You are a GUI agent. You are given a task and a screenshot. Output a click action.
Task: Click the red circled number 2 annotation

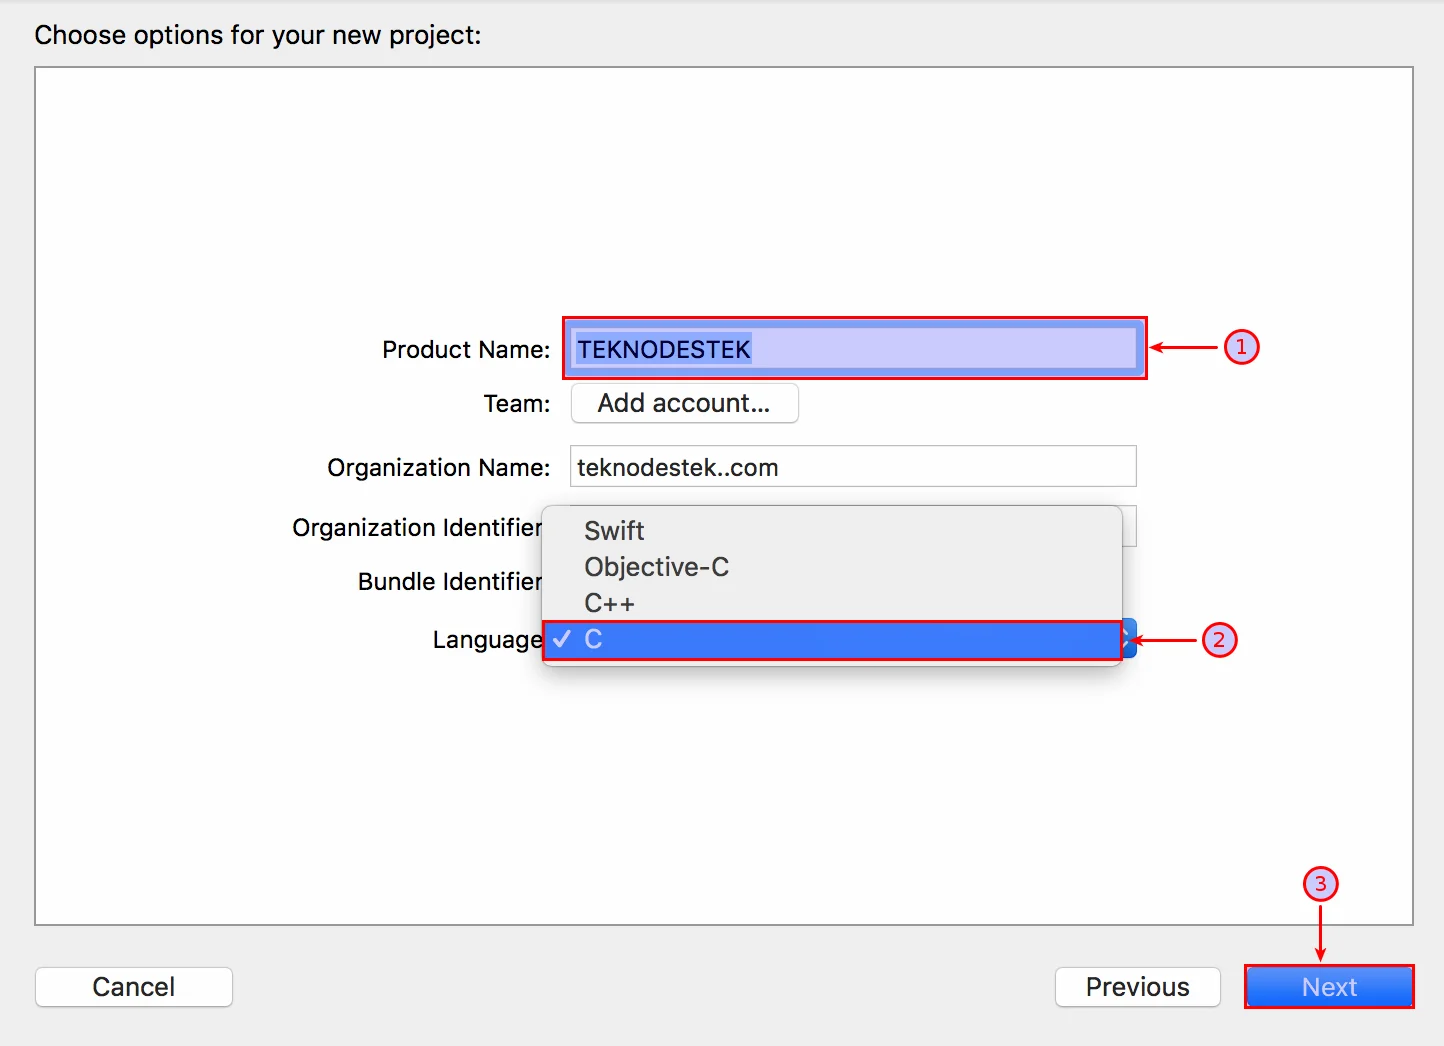pyautogui.click(x=1218, y=640)
